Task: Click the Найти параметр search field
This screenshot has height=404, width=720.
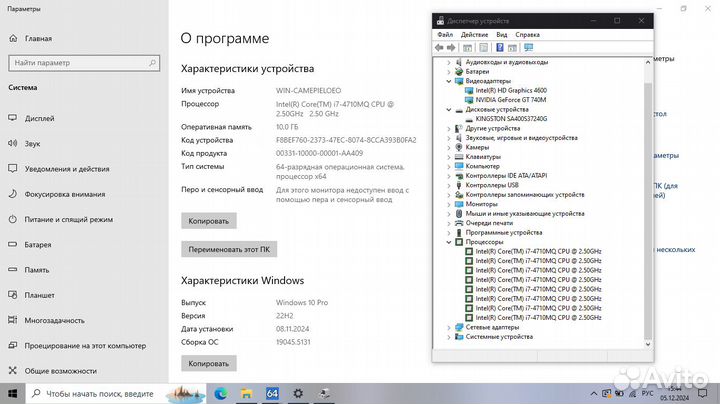Action: [84, 63]
